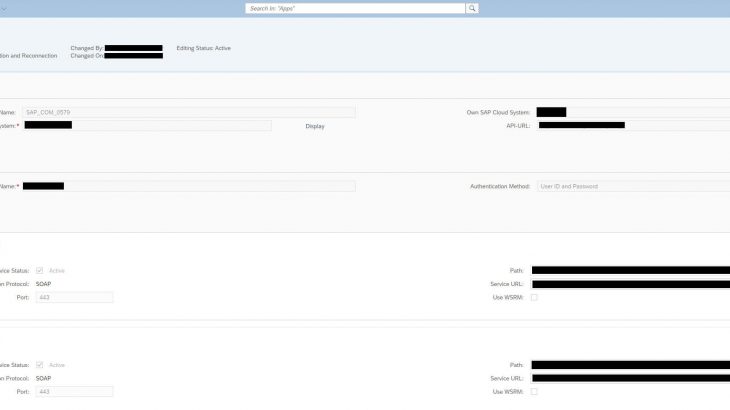Image resolution: width=730 pixels, height=410 pixels.
Task: Click the 'Editing Status: Active' text
Action: point(203,48)
